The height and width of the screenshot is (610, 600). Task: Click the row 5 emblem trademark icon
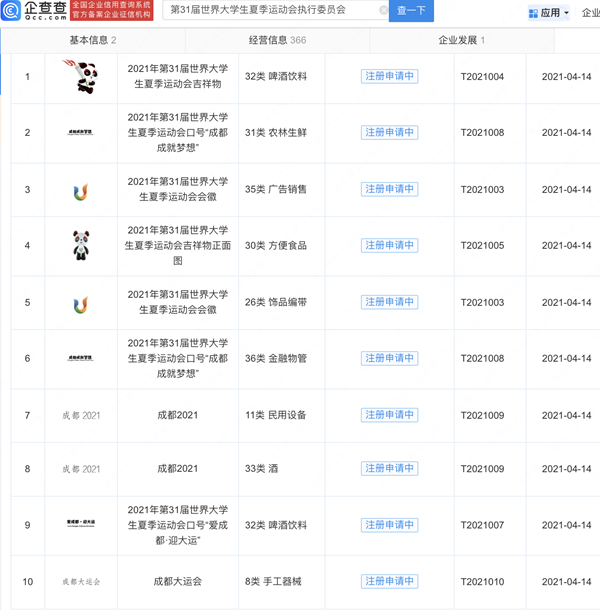(80, 303)
